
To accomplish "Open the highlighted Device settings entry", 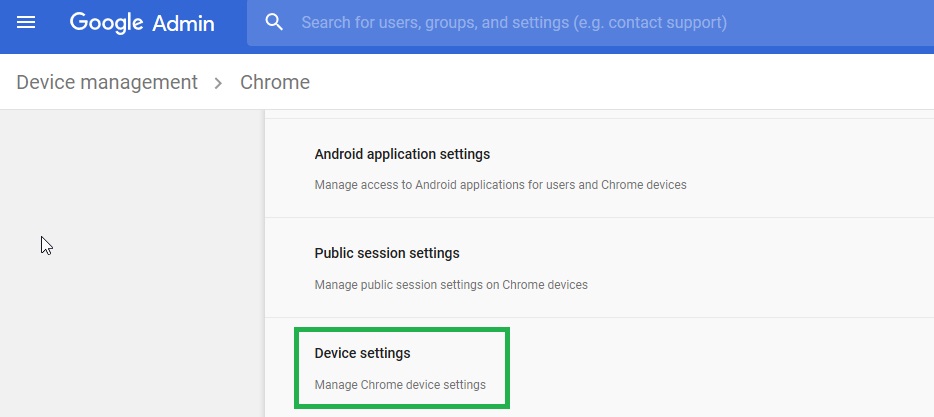I will coord(362,353).
